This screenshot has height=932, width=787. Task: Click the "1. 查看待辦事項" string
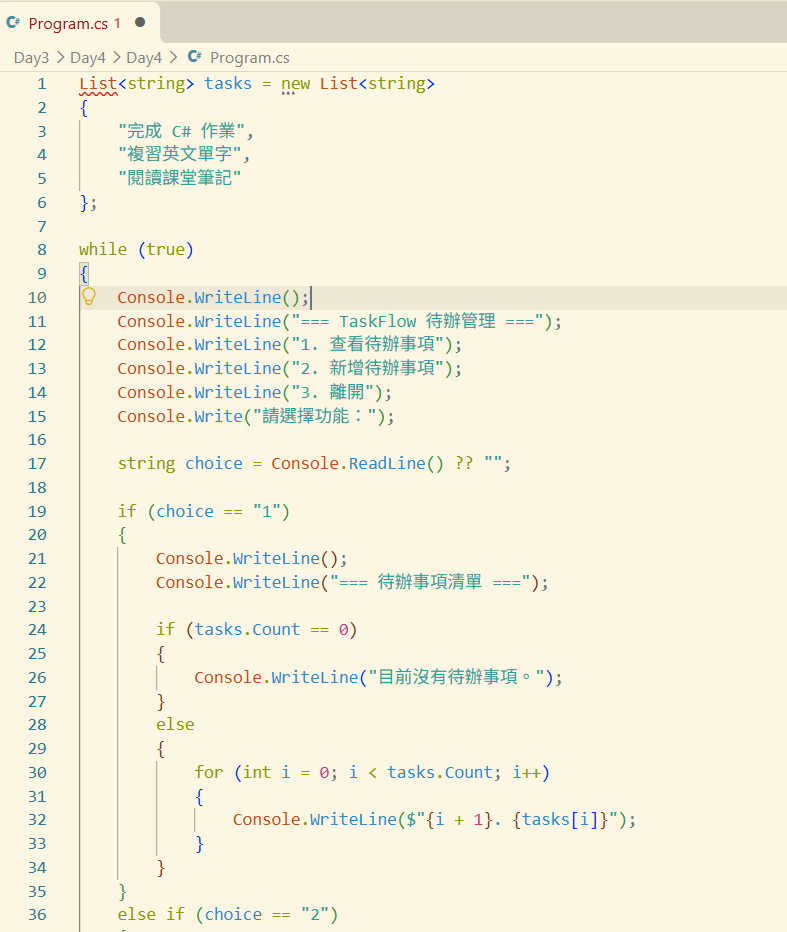pos(367,344)
